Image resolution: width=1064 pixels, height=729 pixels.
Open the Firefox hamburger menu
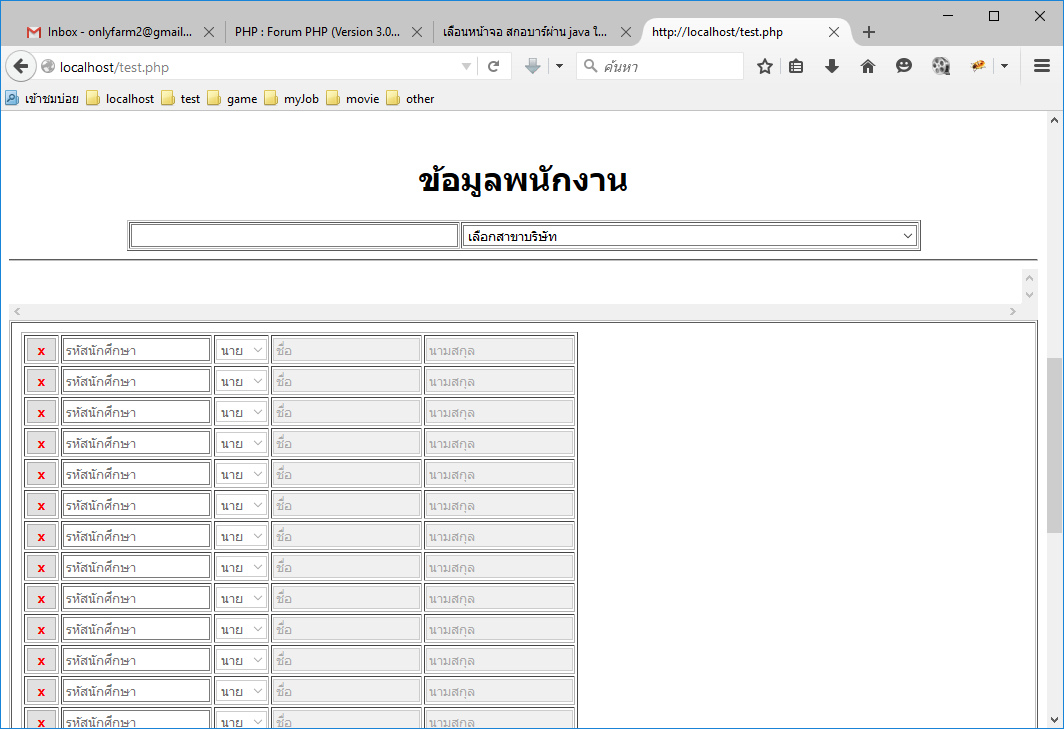(1041, 66)
